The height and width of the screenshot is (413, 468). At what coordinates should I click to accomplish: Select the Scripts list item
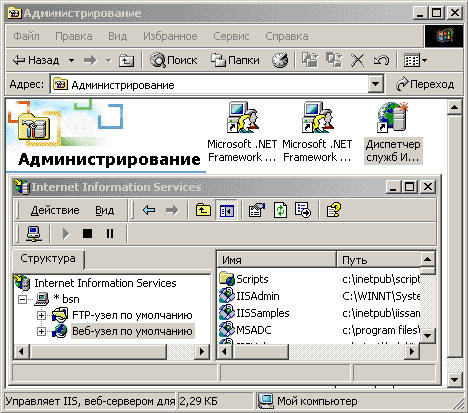[252, 279]
